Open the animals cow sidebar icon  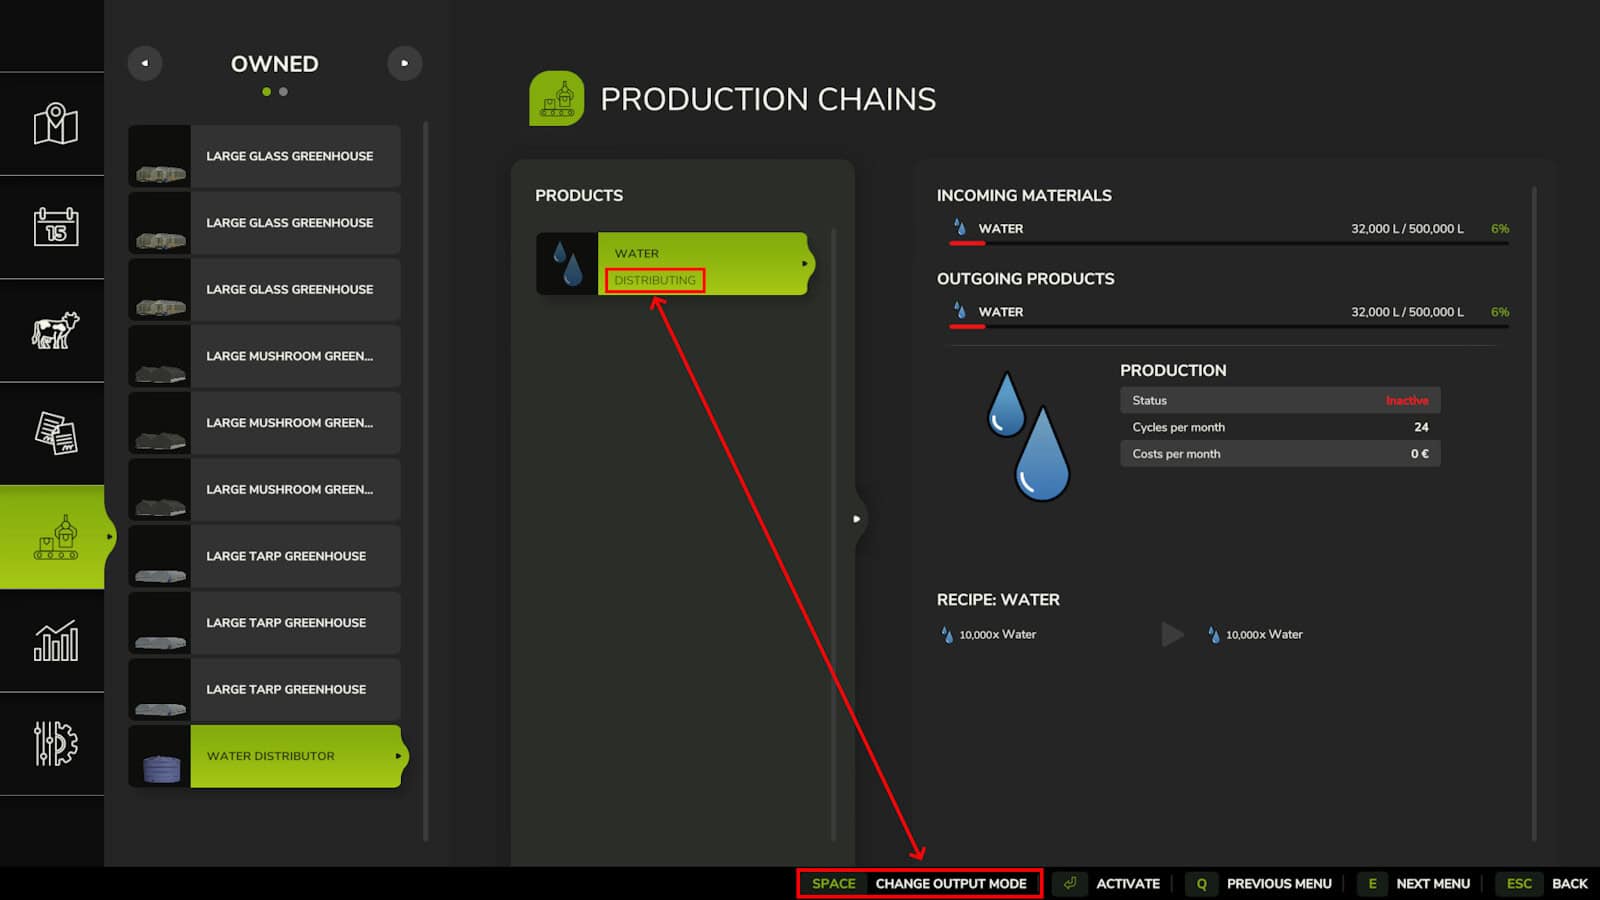(55, 330)
